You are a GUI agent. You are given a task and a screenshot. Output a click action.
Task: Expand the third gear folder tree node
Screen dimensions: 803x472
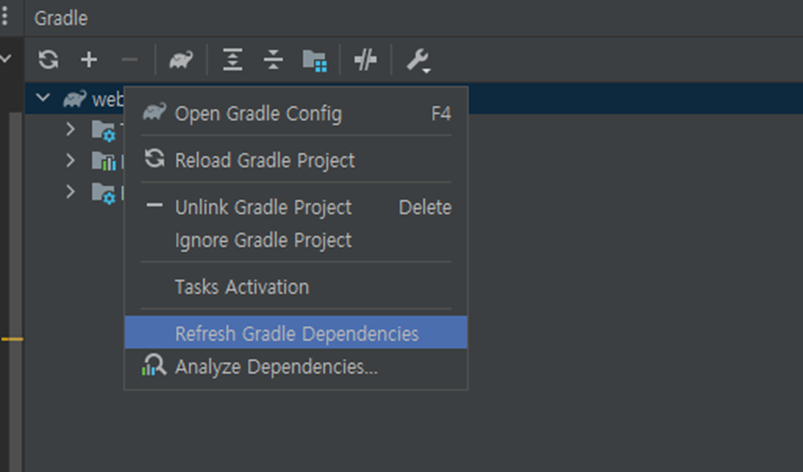coord(71,191)
